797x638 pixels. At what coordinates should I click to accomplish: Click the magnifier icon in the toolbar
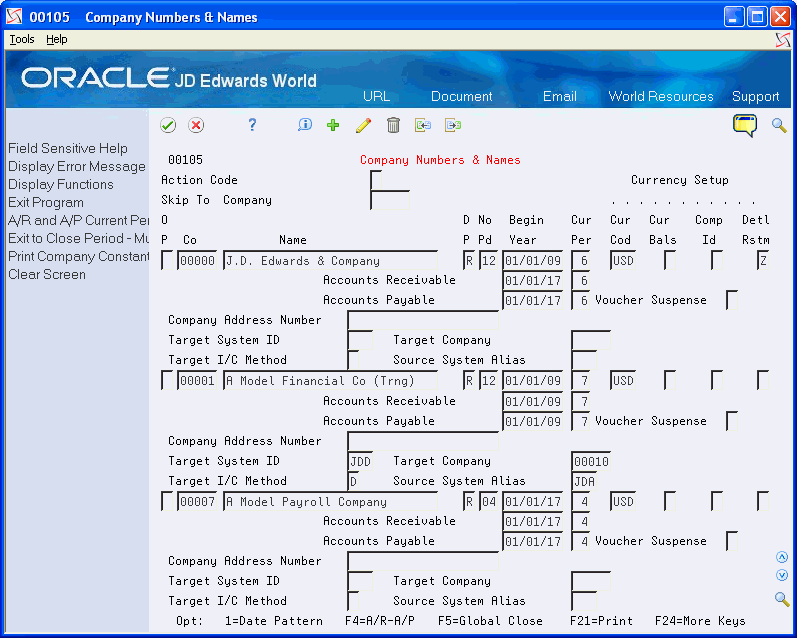coord(779,125)
